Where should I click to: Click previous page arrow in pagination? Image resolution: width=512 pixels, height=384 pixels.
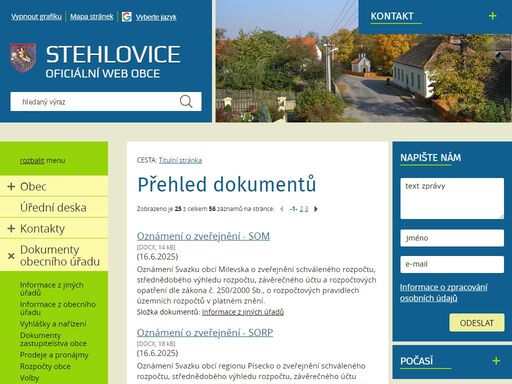282,209
